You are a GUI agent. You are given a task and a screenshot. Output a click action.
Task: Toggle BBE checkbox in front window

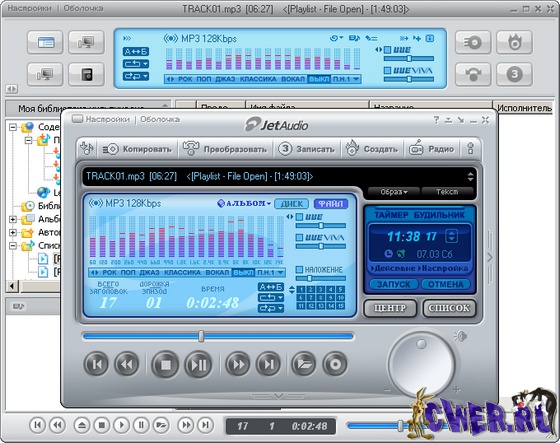299,217
